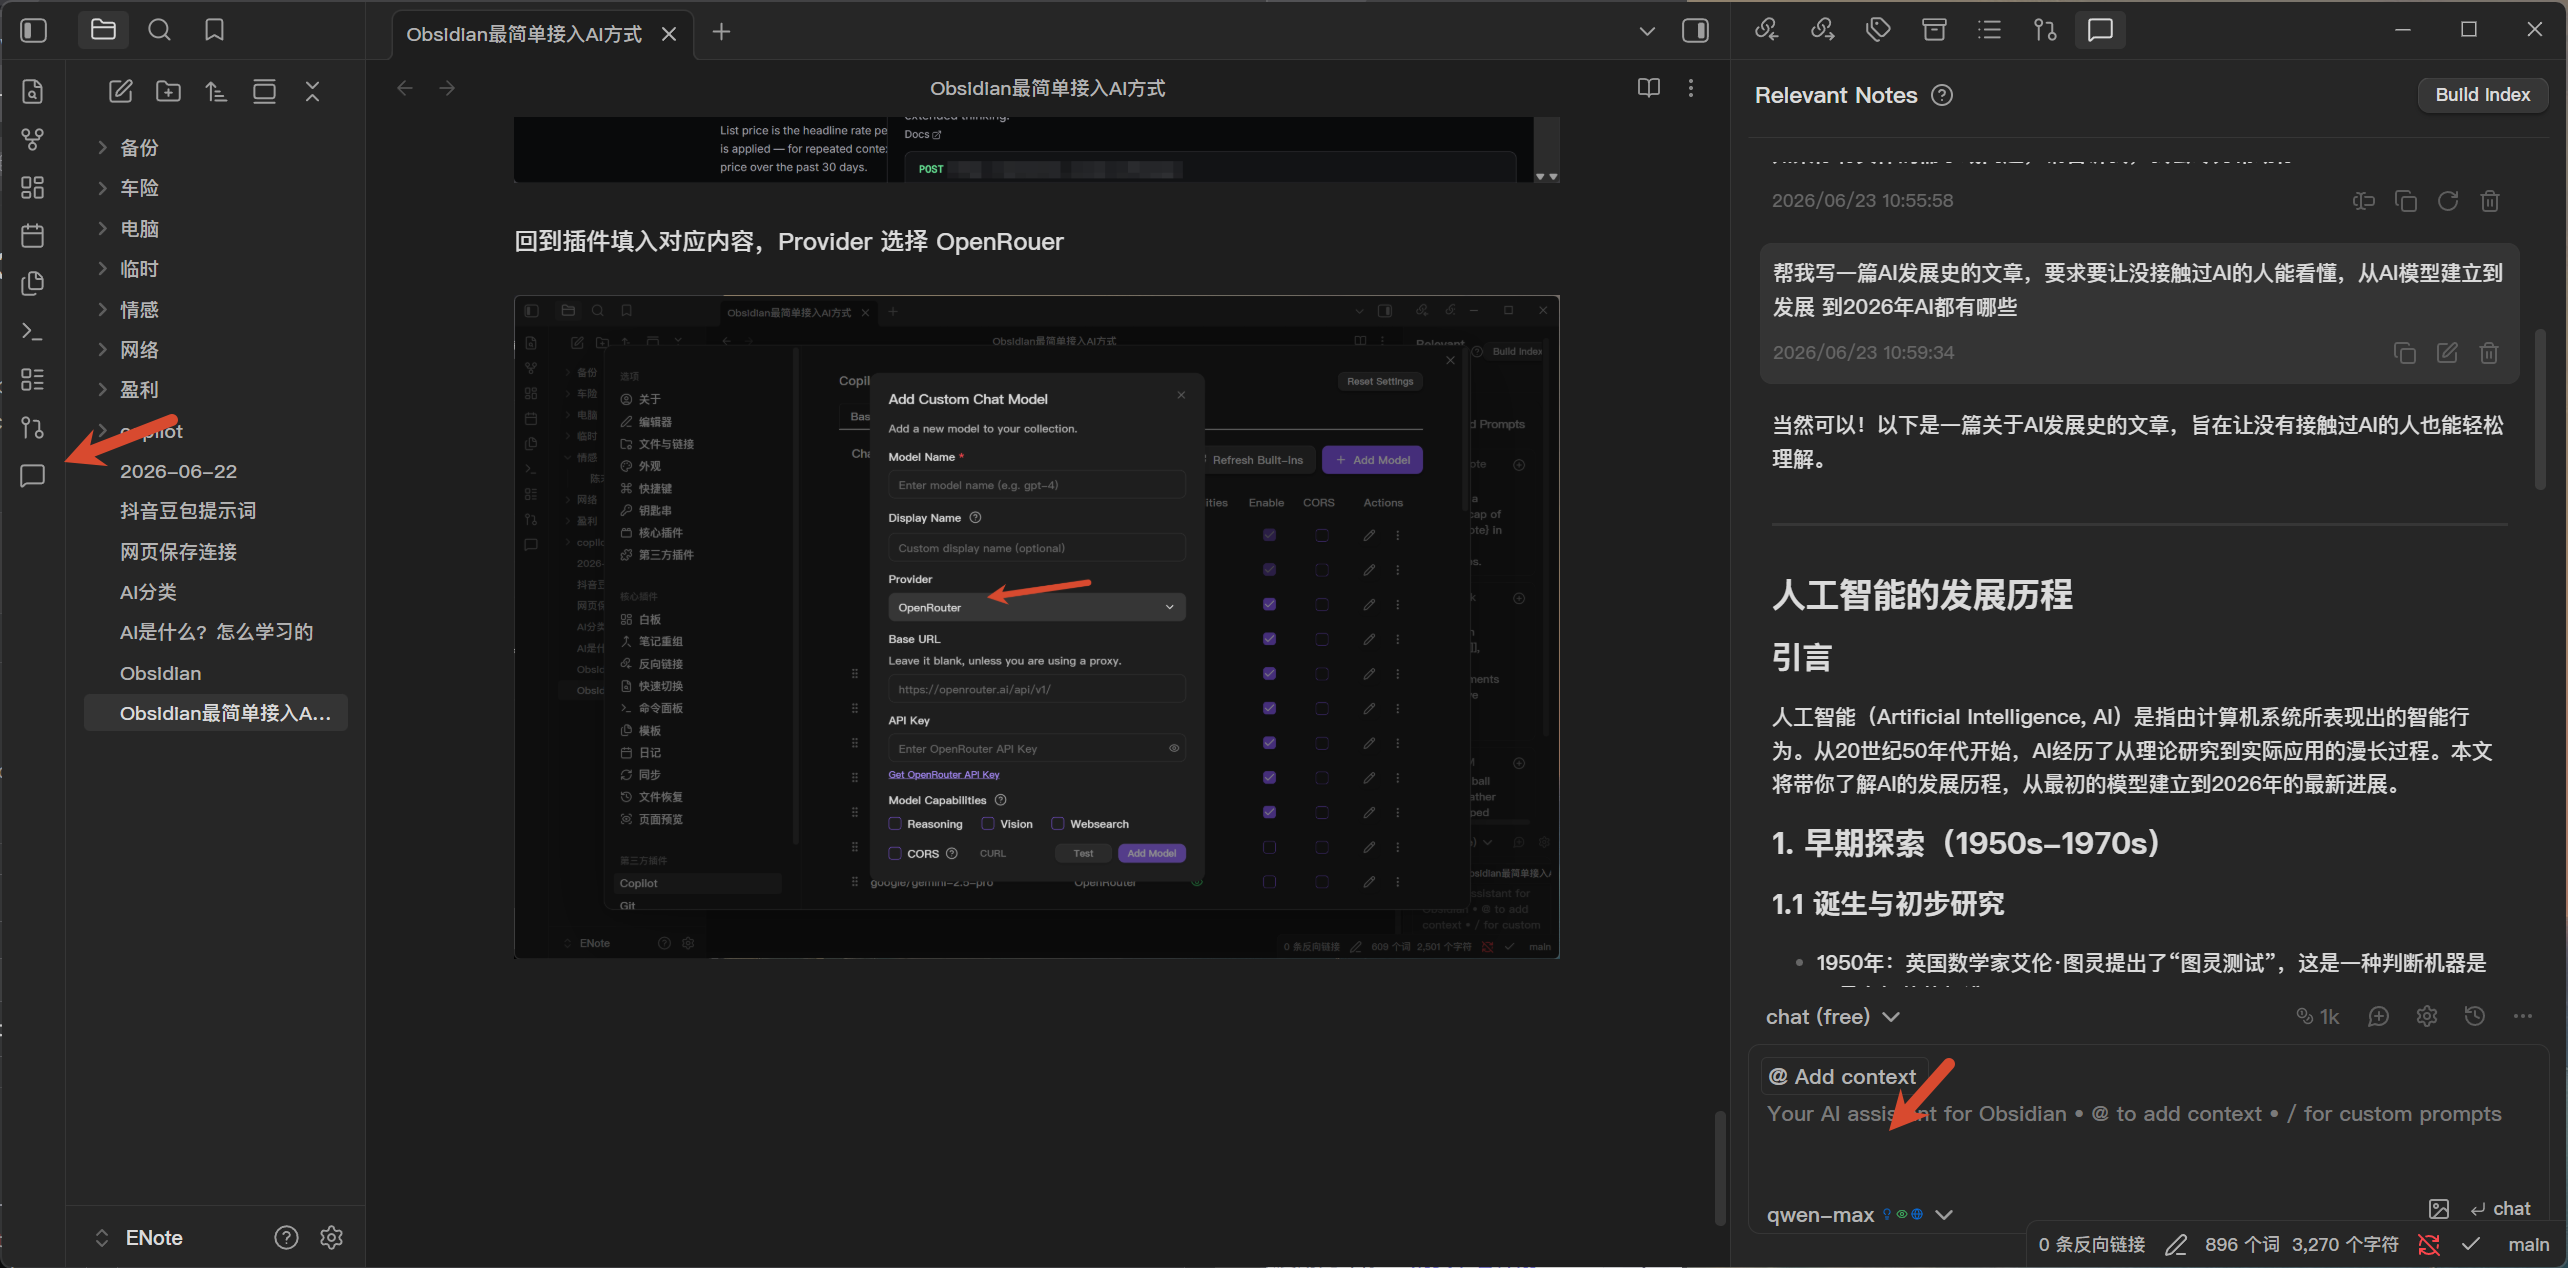Image resolution: width=2568 pixels, height=1268 pixels.
Task: Open the qwen-max model dropdown
Action: 1859,1215
